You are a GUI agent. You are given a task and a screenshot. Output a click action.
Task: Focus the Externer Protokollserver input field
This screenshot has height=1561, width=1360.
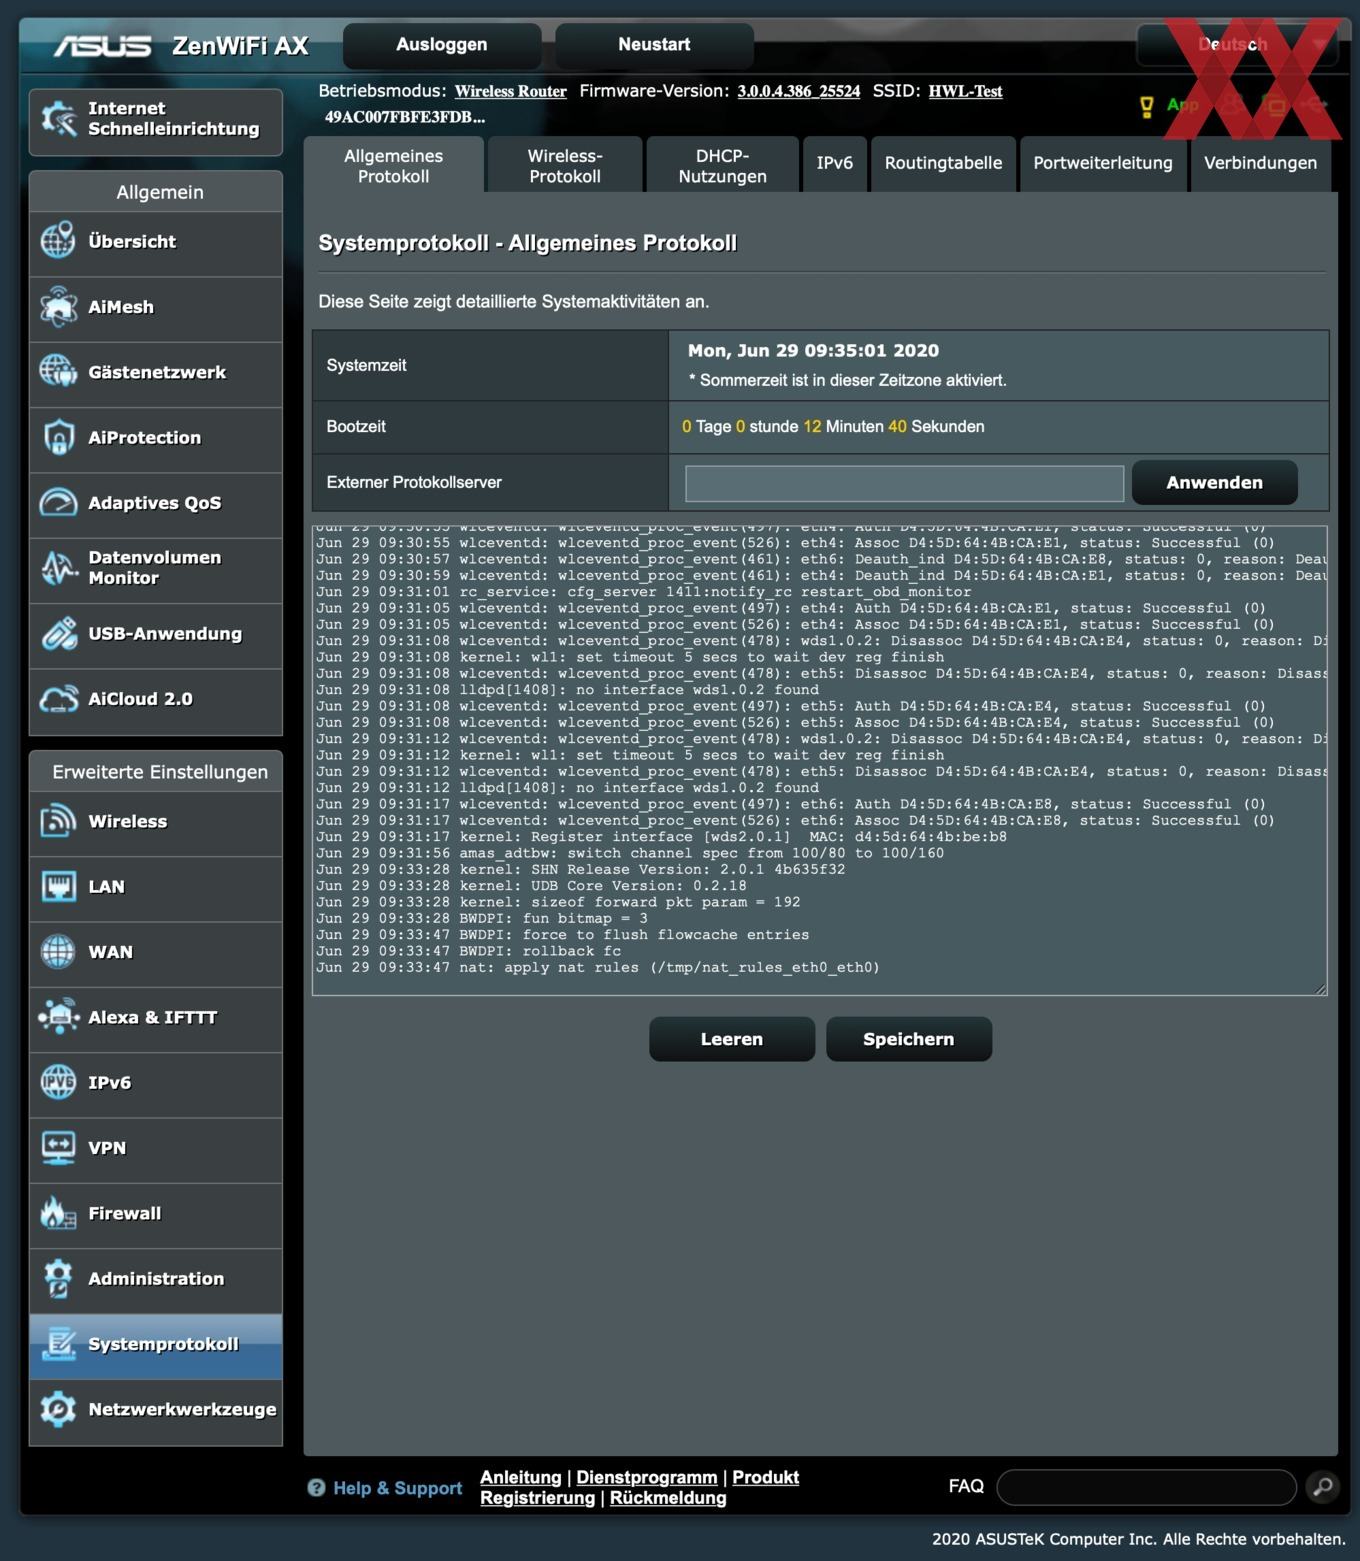point(904,483)
